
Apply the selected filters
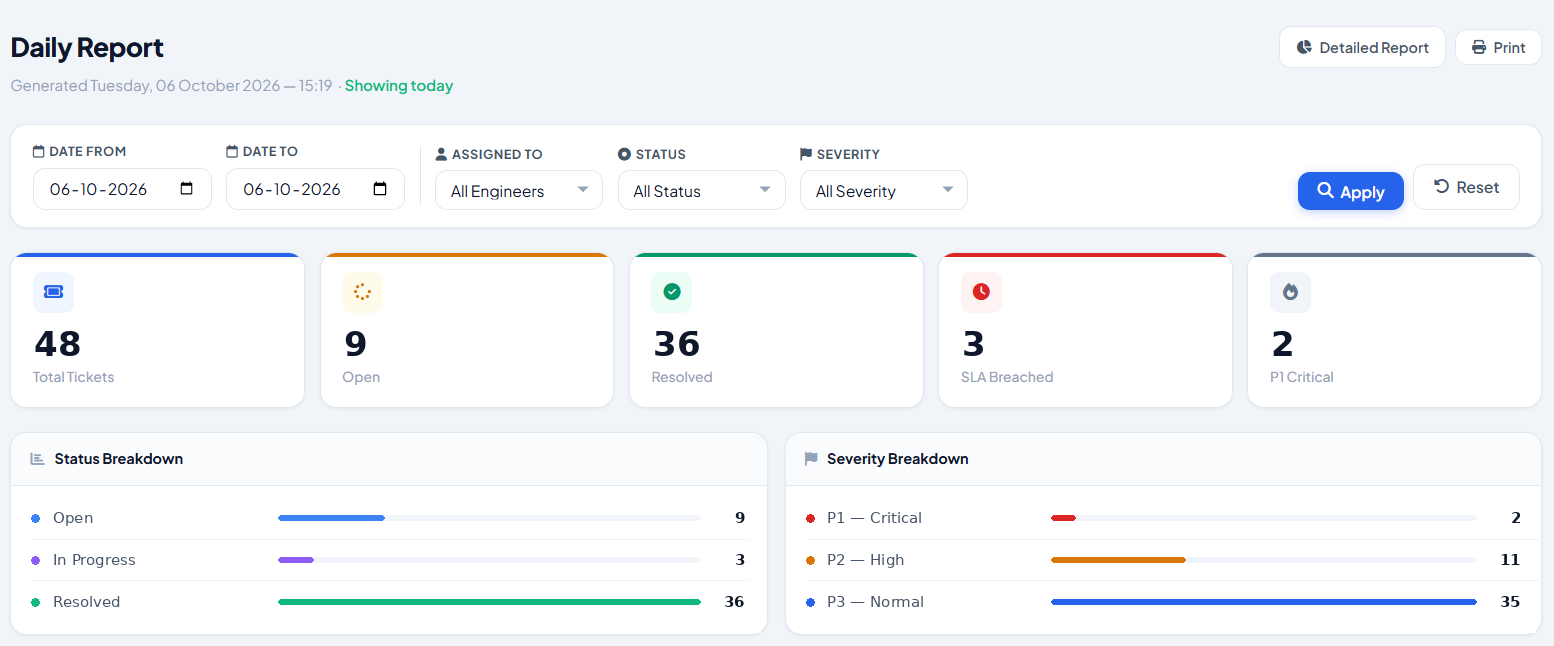pyautogui.click(x=1351, y=191)
